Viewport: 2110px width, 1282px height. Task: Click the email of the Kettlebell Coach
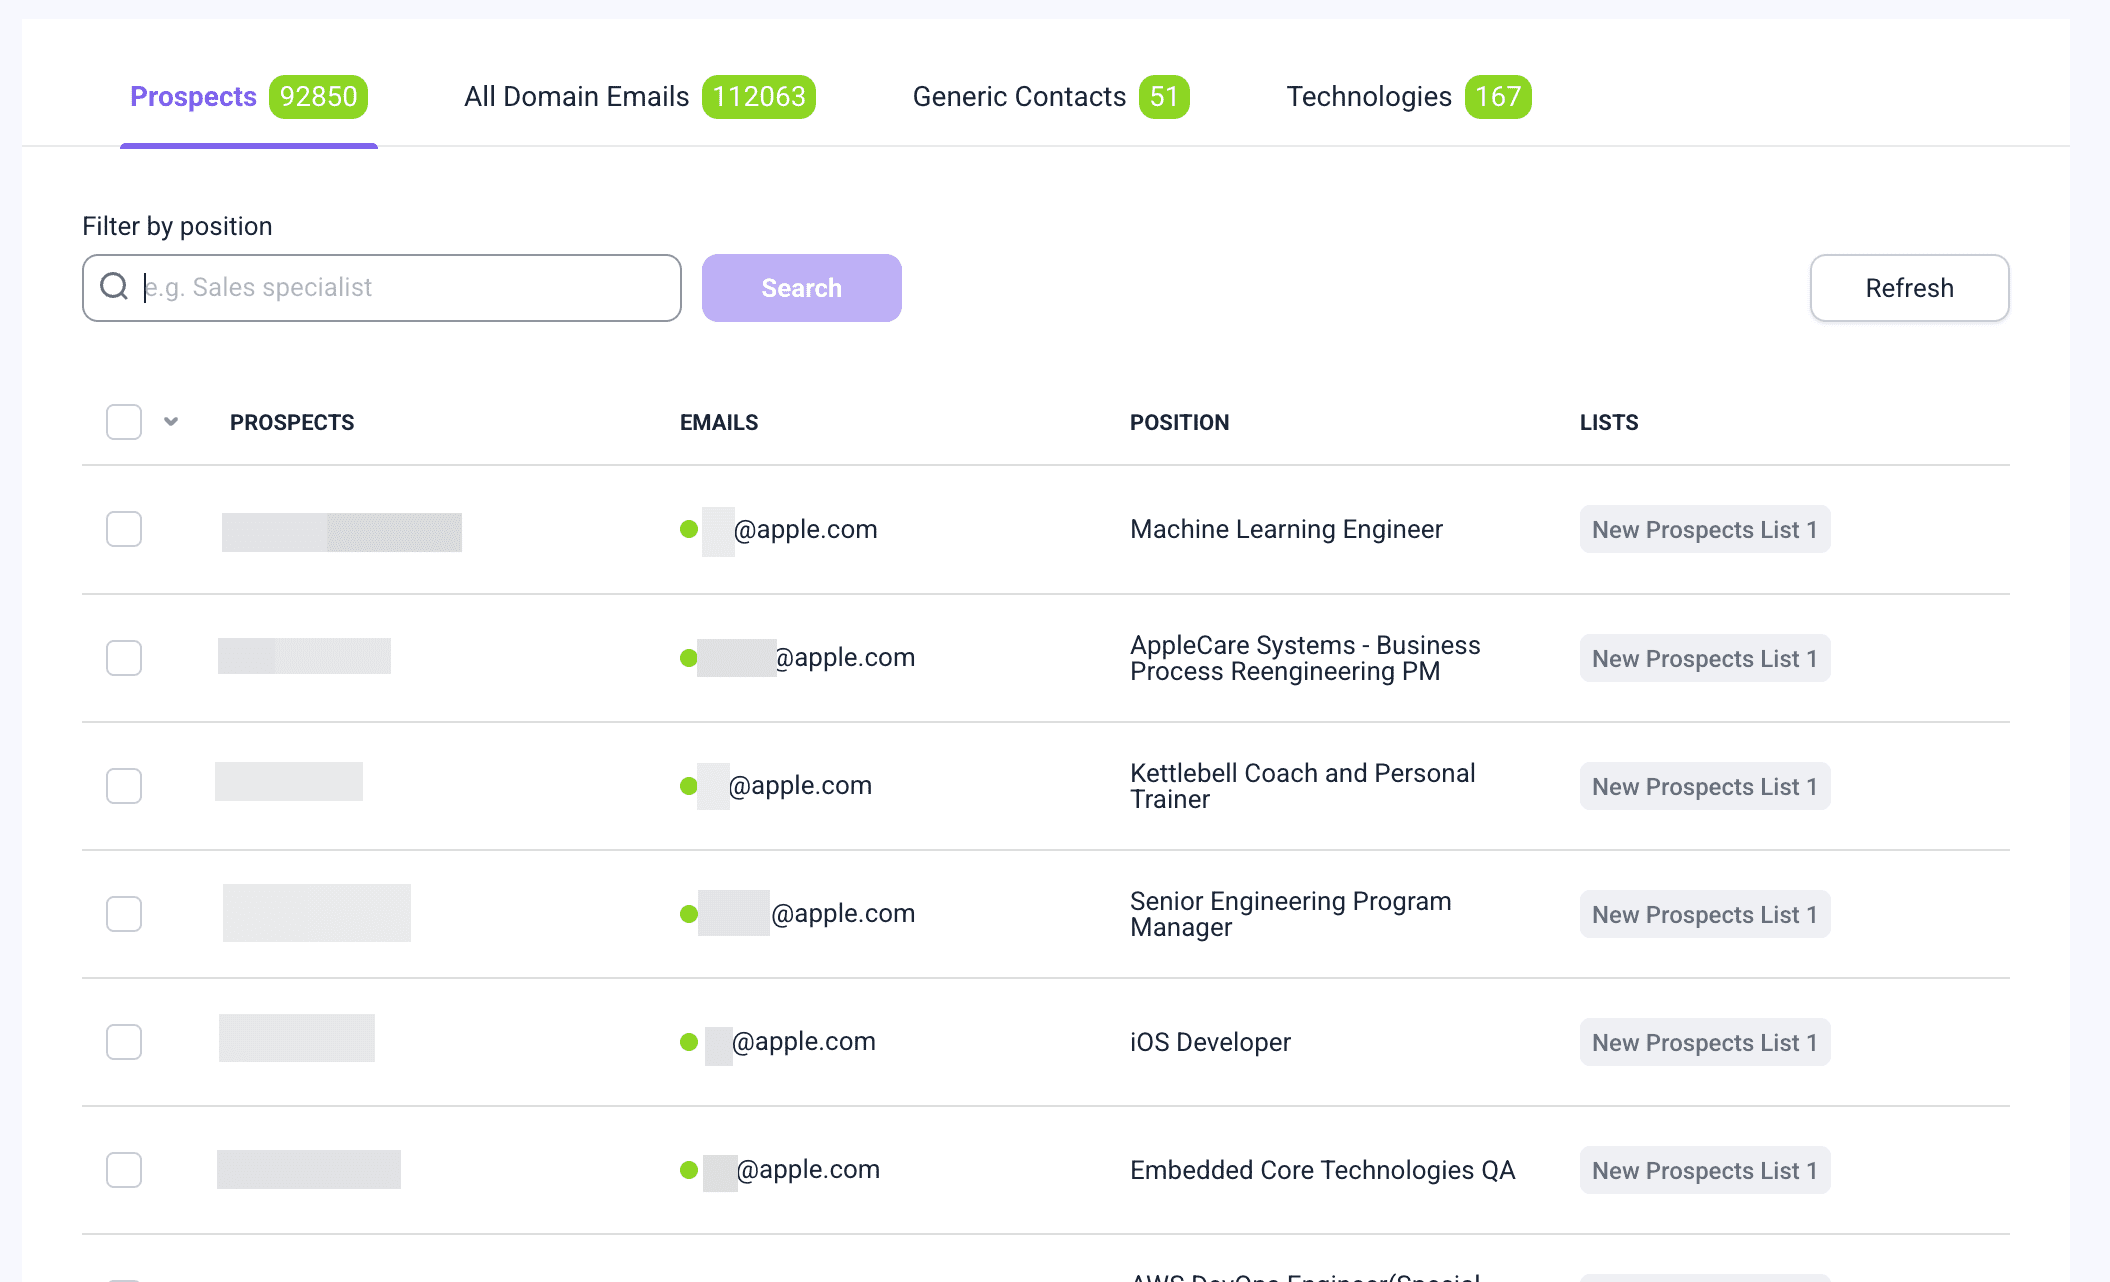tap(785, 786)
